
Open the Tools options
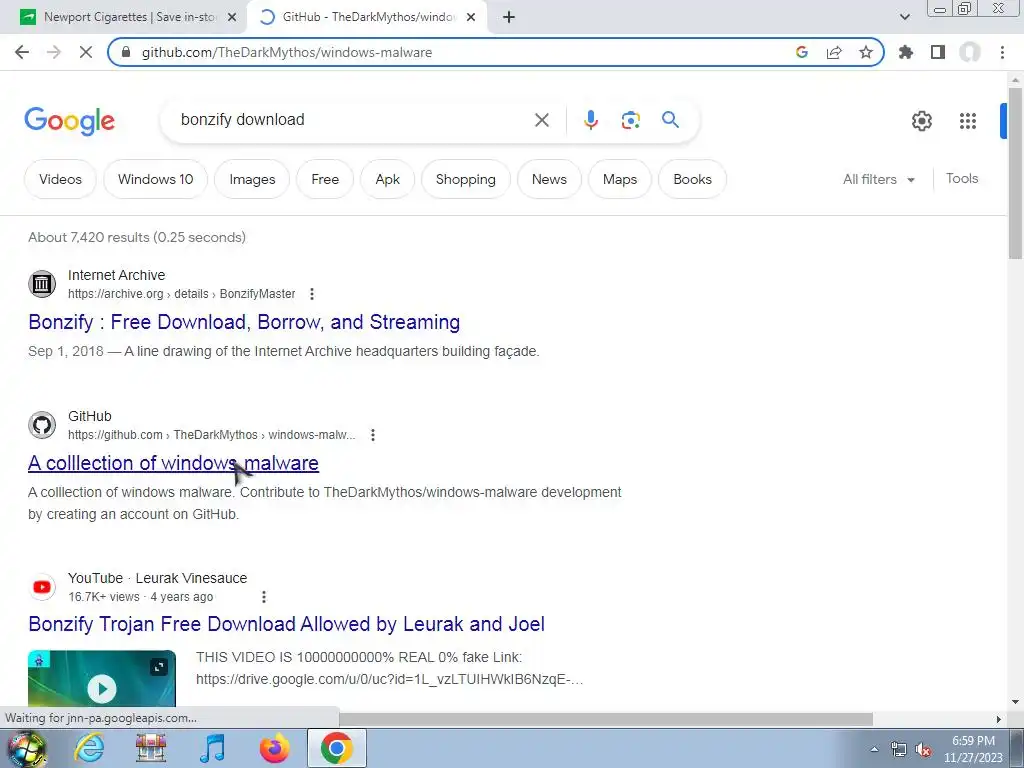962,178
